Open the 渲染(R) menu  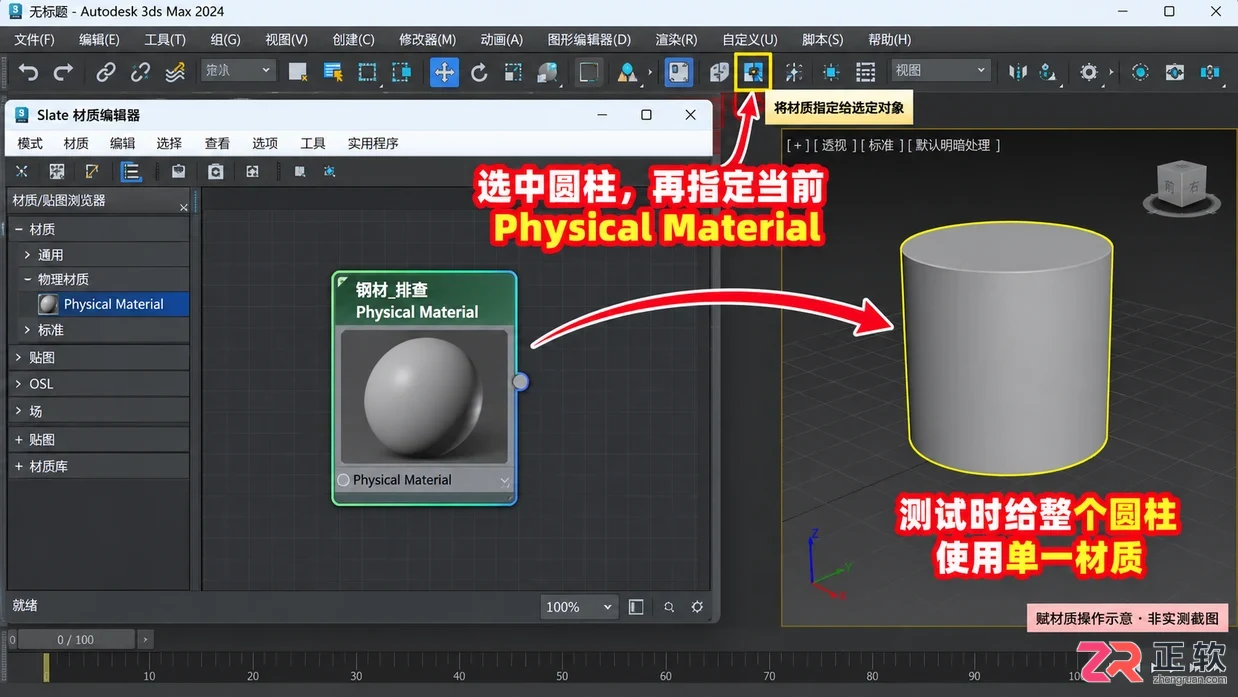click(676, 40)
